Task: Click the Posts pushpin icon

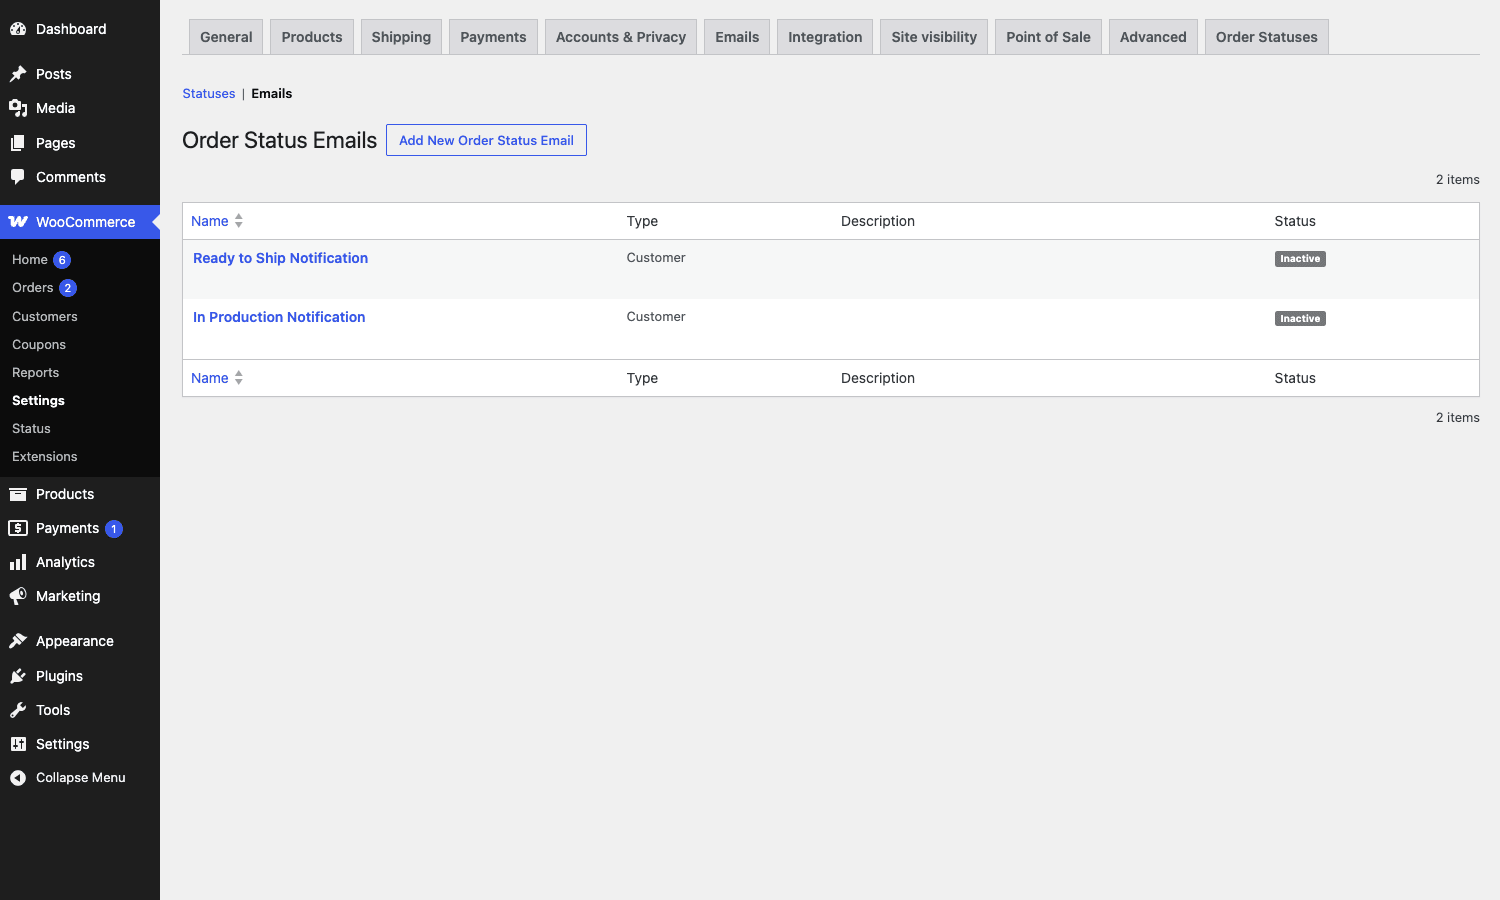Action: (x=18, y=74)
